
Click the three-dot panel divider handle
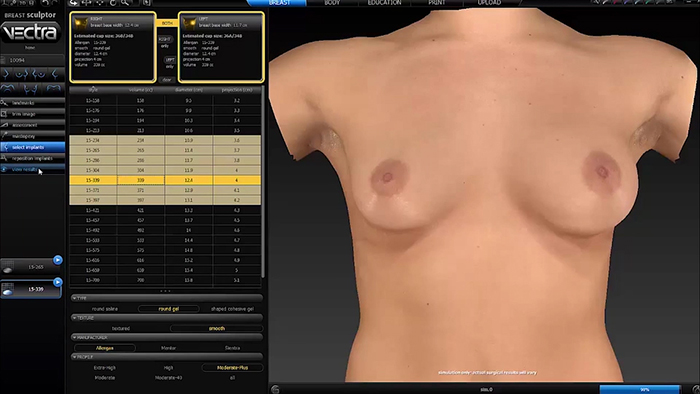(x=166, y=291)
